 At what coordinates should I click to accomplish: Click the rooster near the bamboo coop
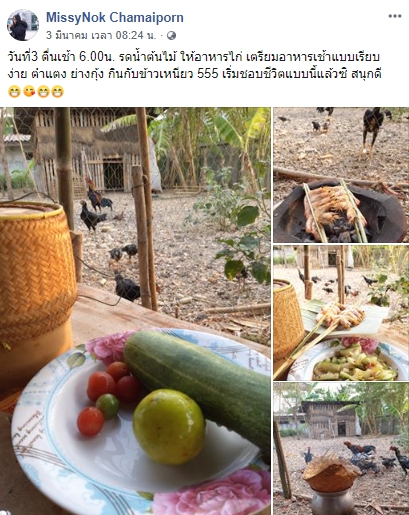pos(97,197)
